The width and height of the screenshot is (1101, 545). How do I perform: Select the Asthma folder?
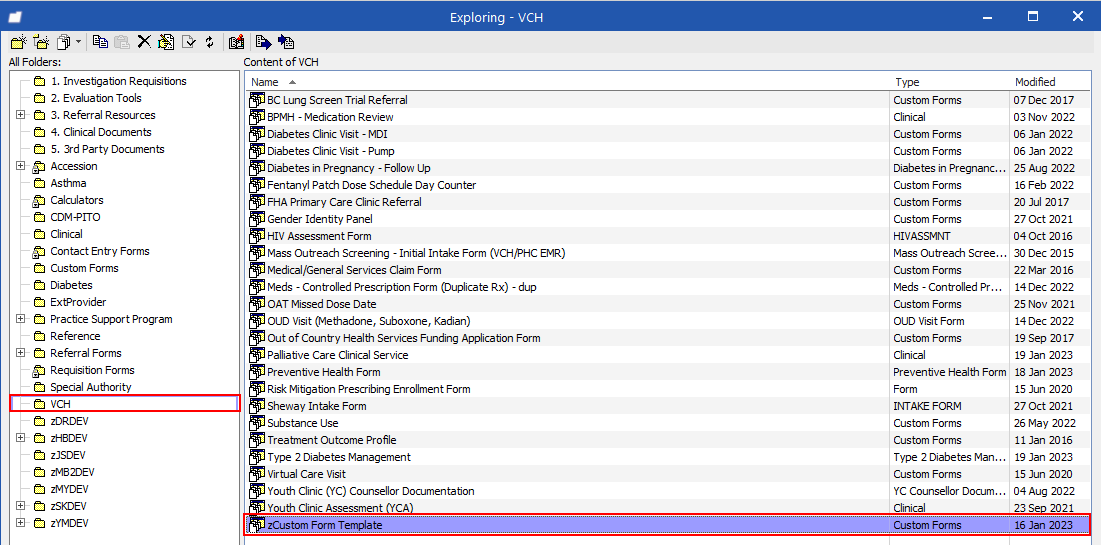69,183
